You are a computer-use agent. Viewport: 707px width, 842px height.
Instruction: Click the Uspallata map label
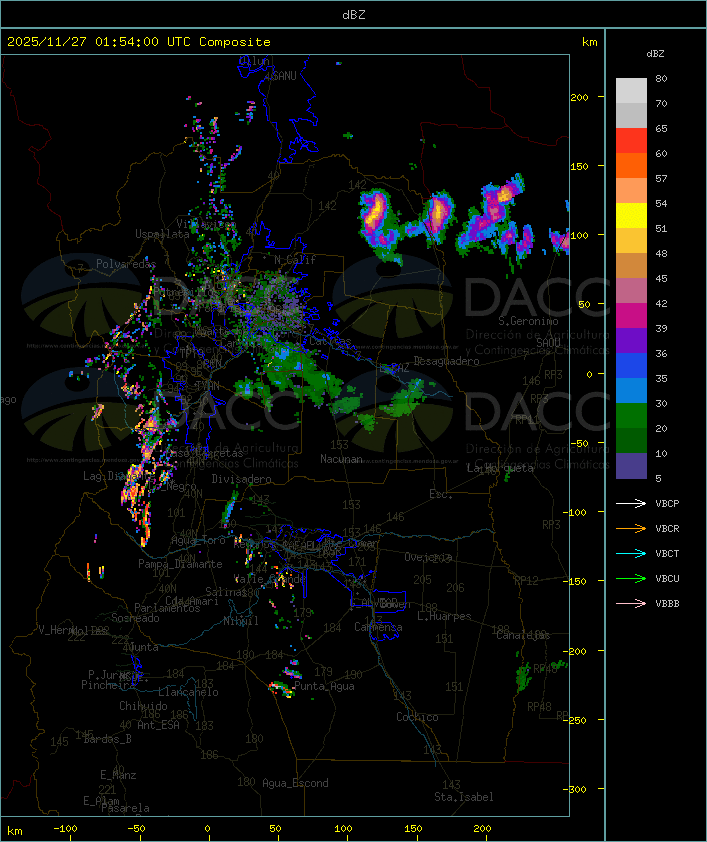coord(162,234)
